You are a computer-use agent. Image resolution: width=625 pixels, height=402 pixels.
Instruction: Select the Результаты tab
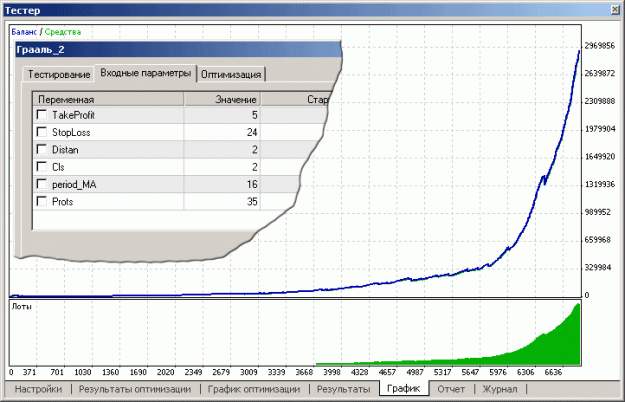click(343, 389)
